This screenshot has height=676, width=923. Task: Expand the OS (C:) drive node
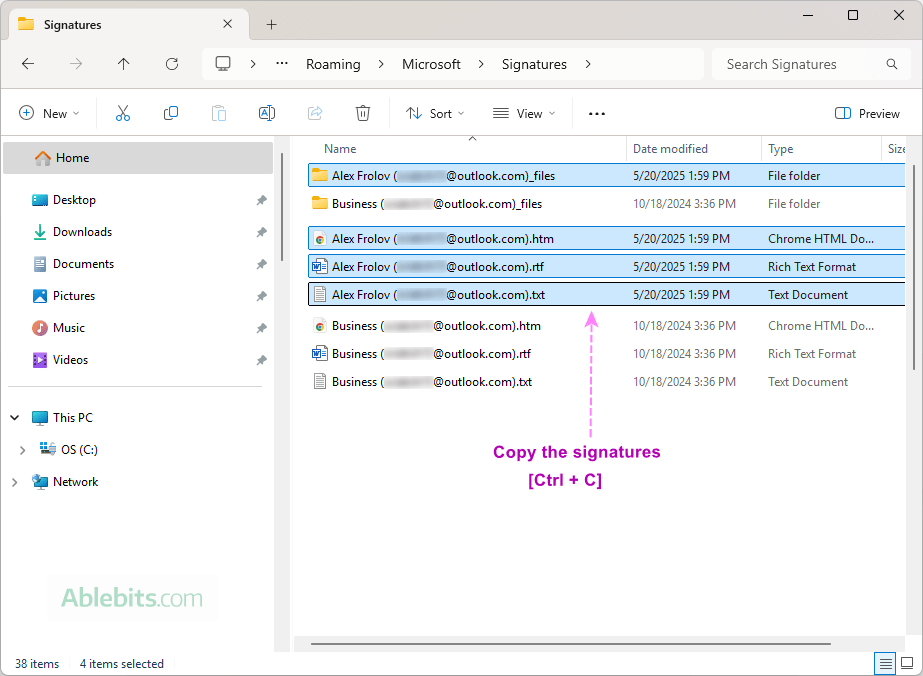(x=22, y=450)
